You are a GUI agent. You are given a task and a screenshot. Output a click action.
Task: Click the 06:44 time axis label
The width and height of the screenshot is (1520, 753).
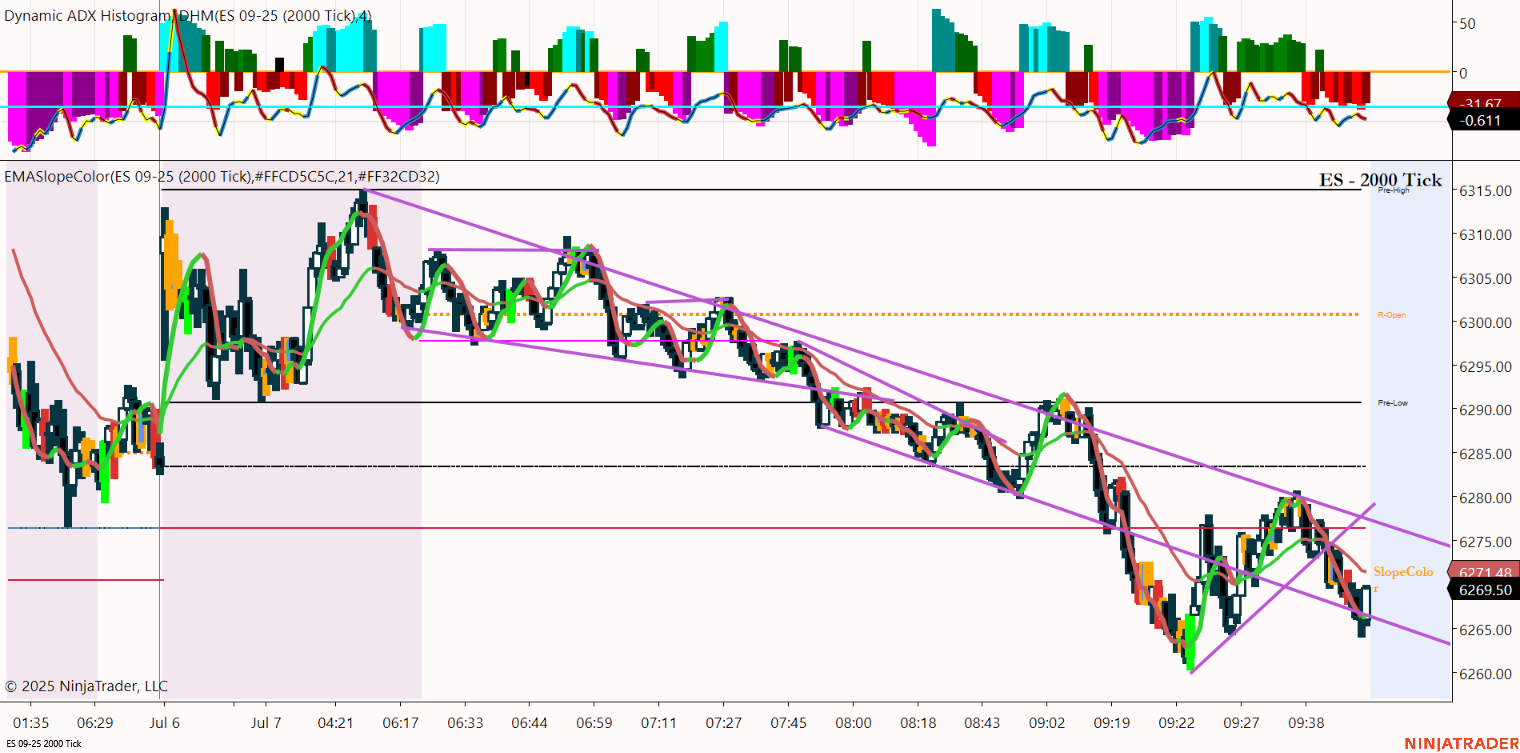[x=529, y=722]
